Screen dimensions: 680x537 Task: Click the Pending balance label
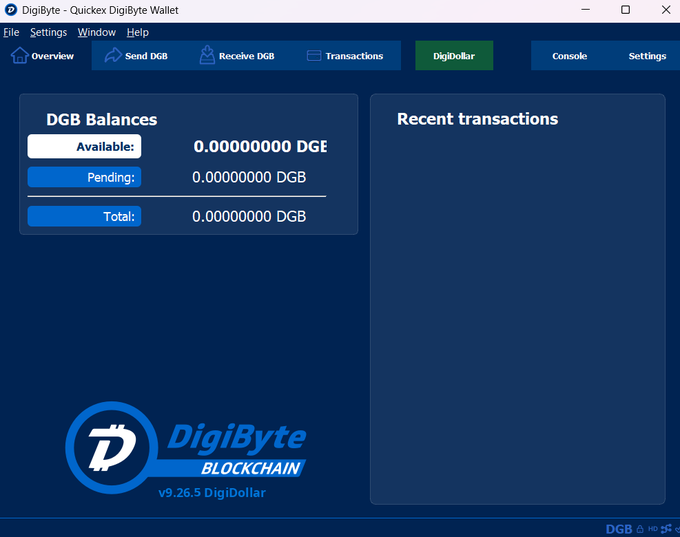point(84,177)
